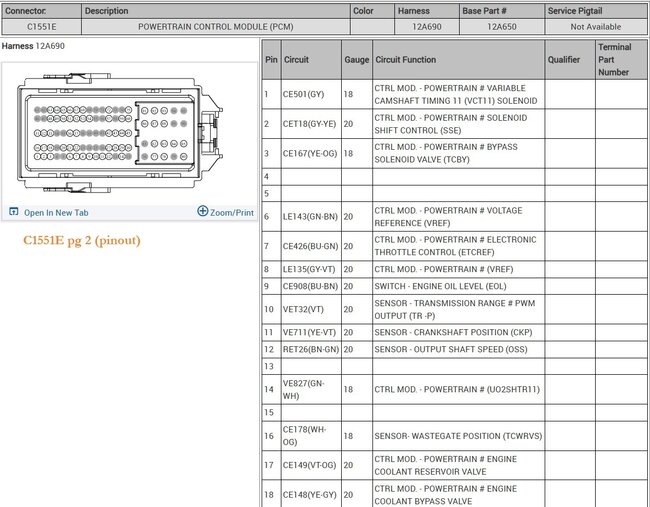This screenshot has width=650, height=507.
Task: Select the Gauge column header
Action: 357,60
